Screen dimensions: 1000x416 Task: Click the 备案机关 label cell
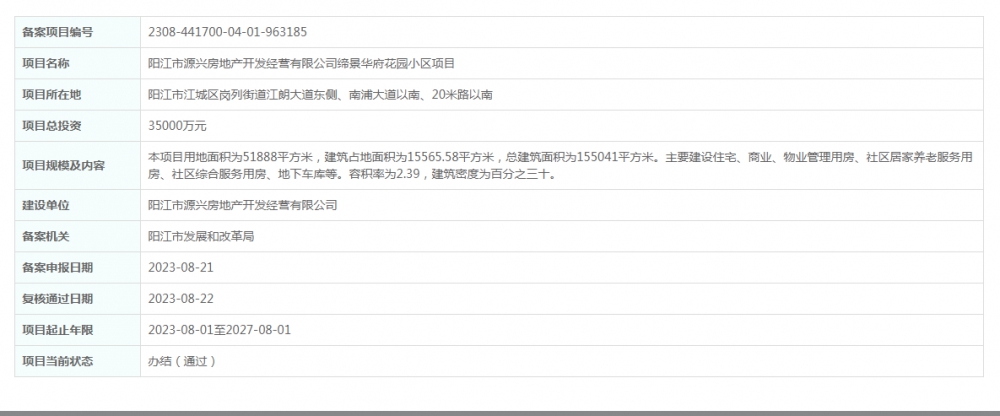point(77,236)
